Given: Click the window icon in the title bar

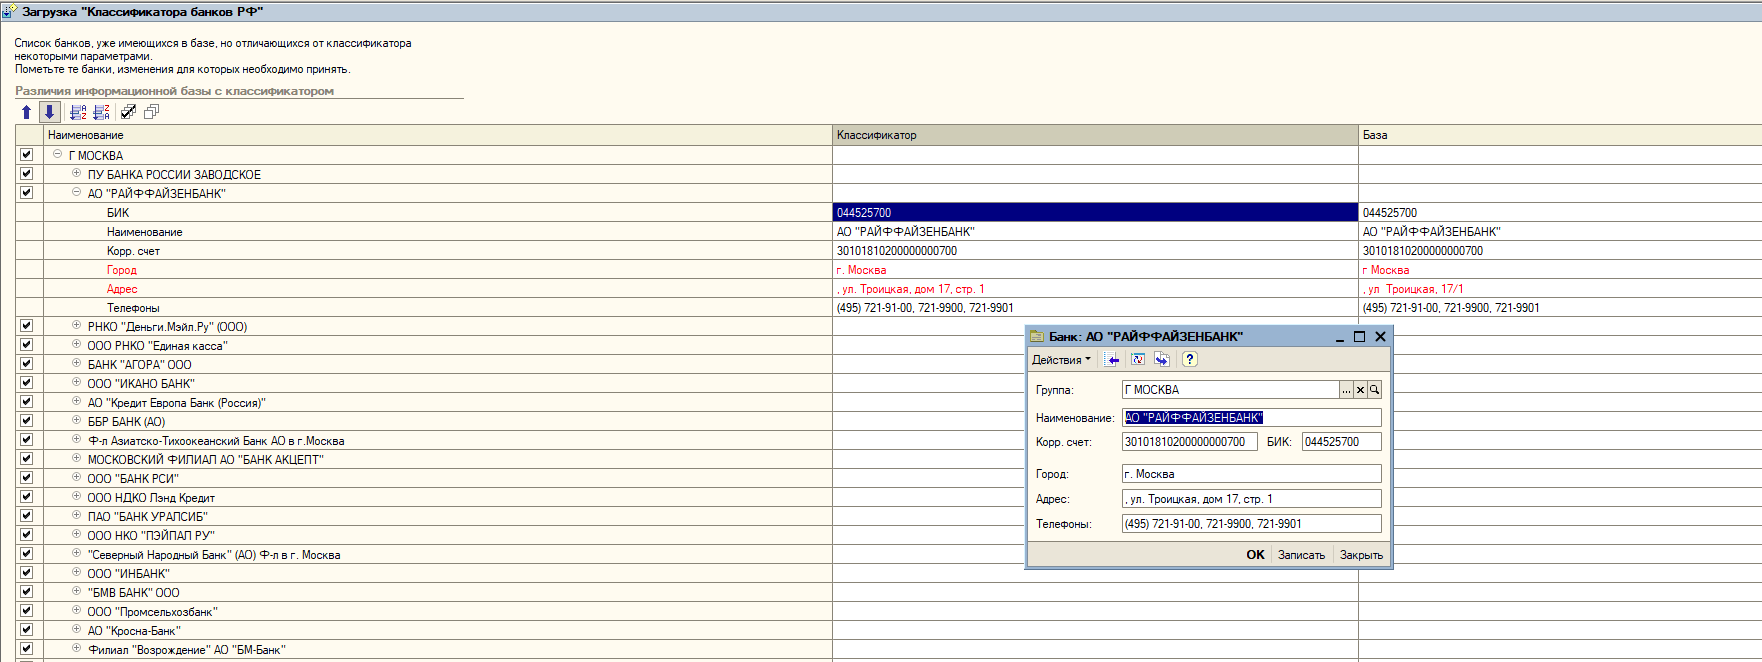Looking at the screenshot, I should tap(10, 11).
